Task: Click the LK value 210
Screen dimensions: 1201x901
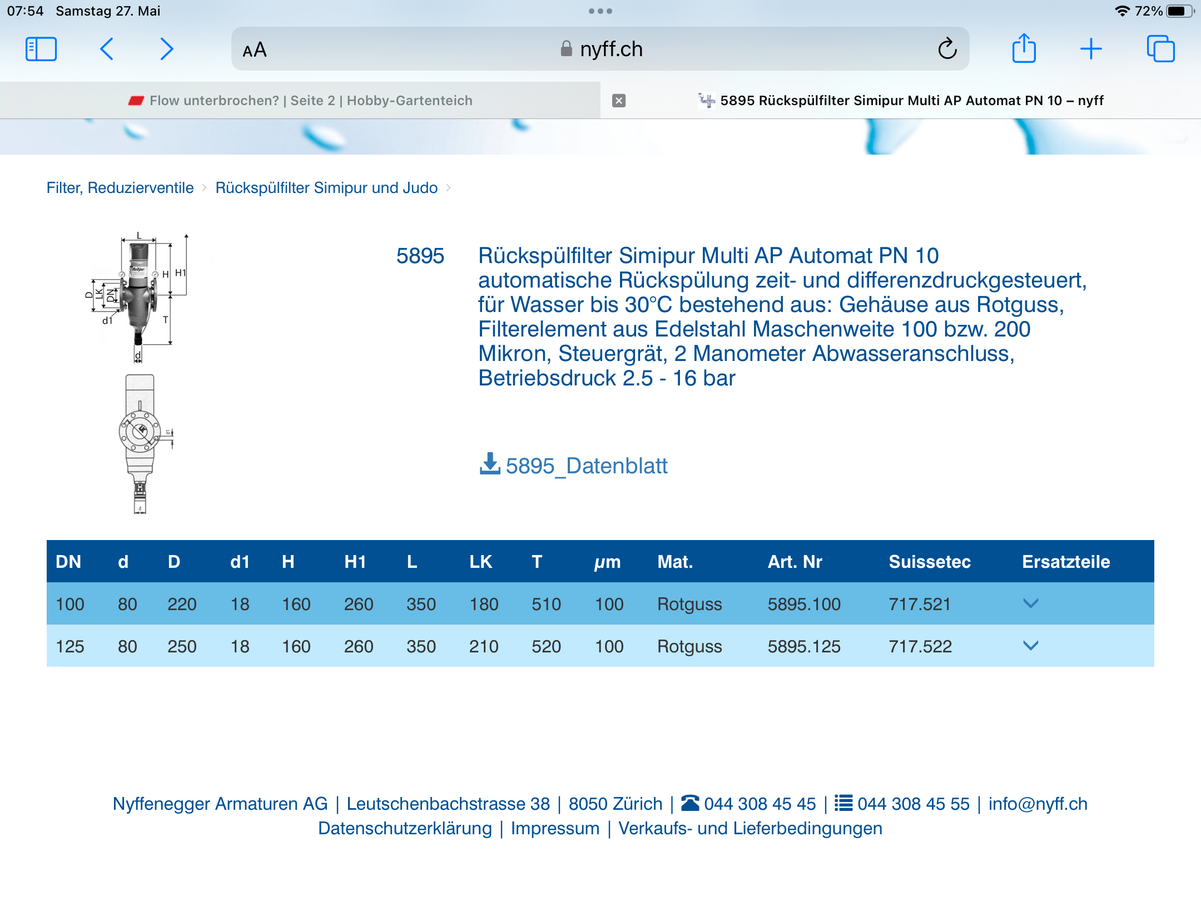Action: click(484, 646)
